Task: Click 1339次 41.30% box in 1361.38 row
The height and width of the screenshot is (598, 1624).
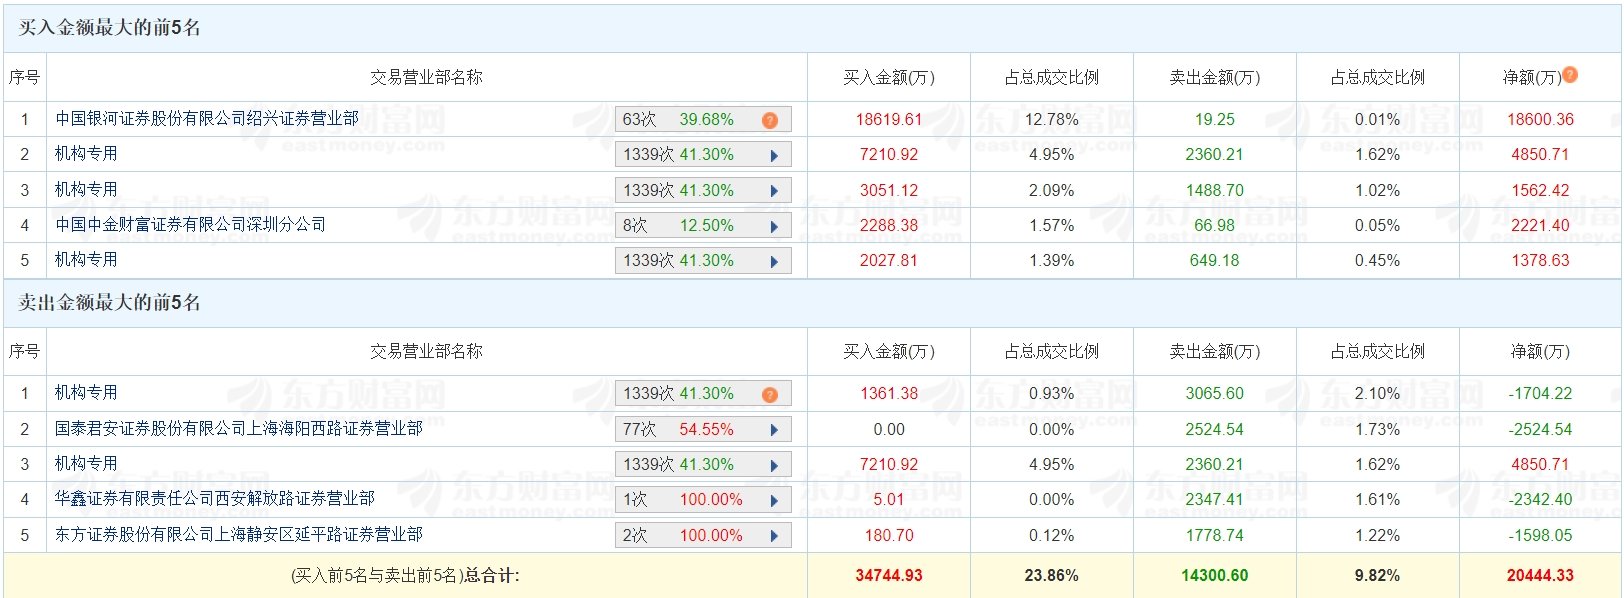Action: coord(703,393)
